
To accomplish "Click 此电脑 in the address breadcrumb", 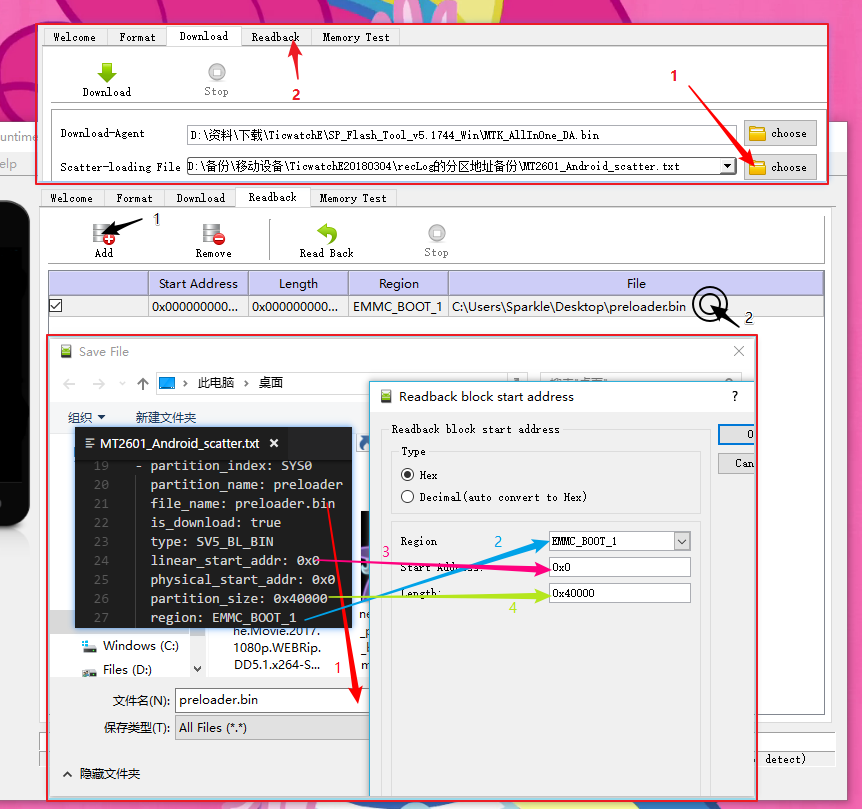I will pyautogui.click(x=216, y=383).
